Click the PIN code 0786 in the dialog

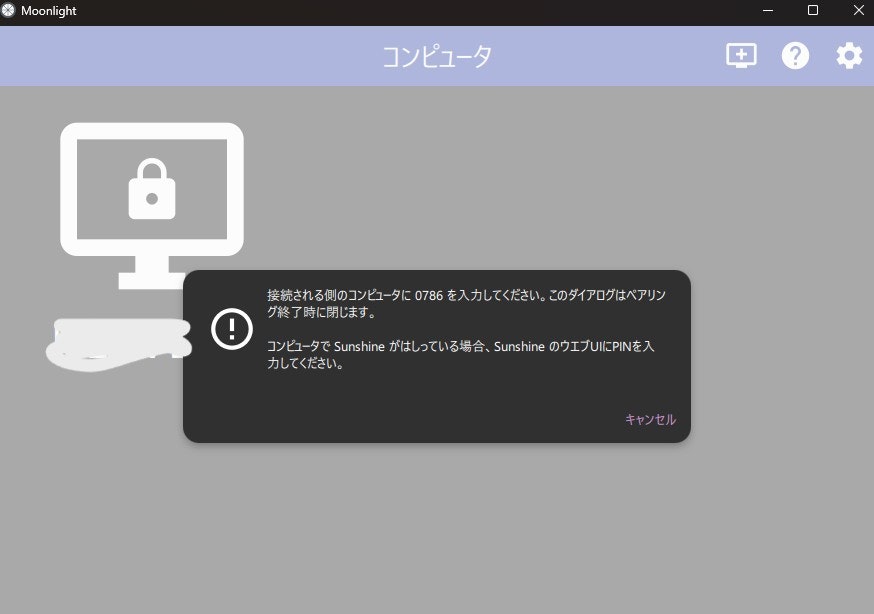pyautogui.click(x=427, y=294)
